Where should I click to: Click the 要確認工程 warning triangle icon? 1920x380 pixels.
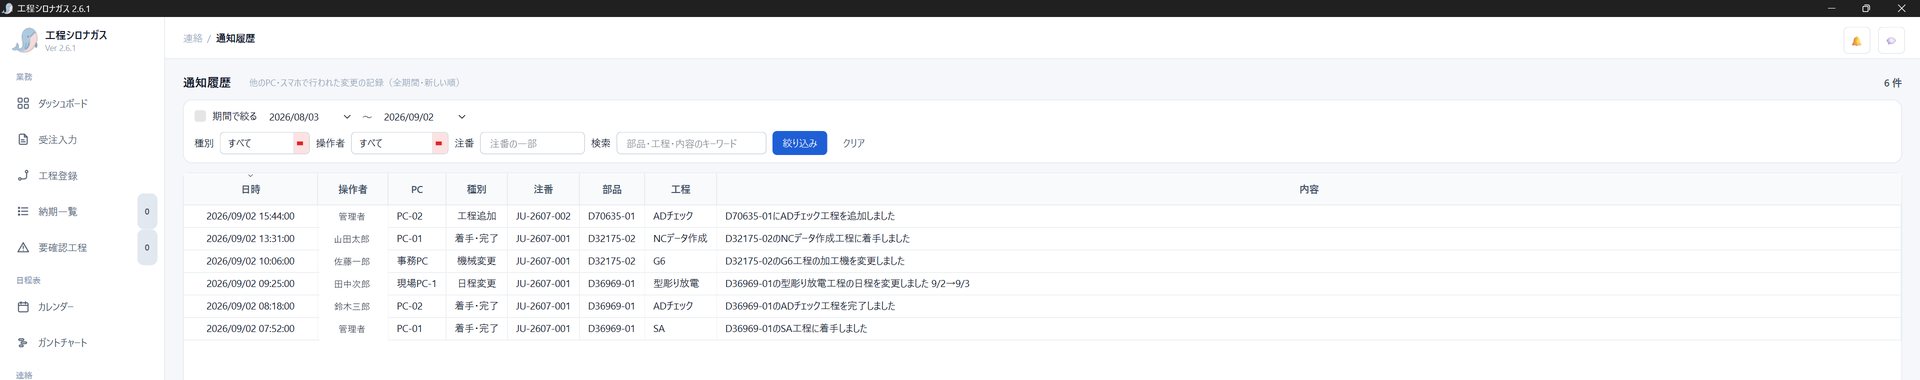(x=23, y=247)
